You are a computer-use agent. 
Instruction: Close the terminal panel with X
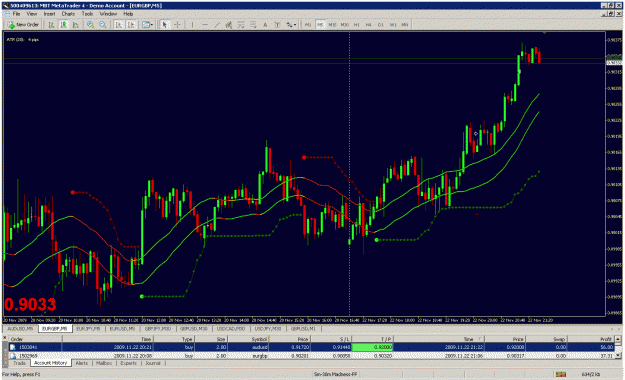5,339
